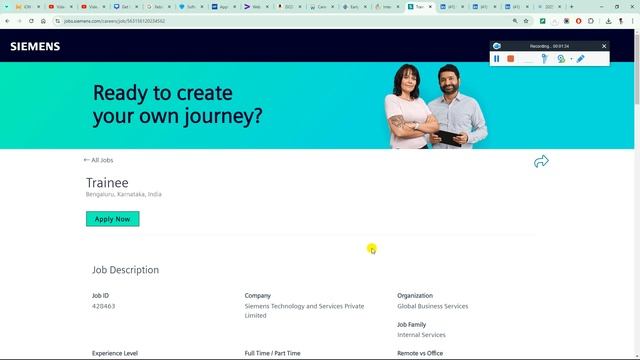Screen dimensions: 640x360
Task: Click the browser back arrow
Action: tap(7, 21)
